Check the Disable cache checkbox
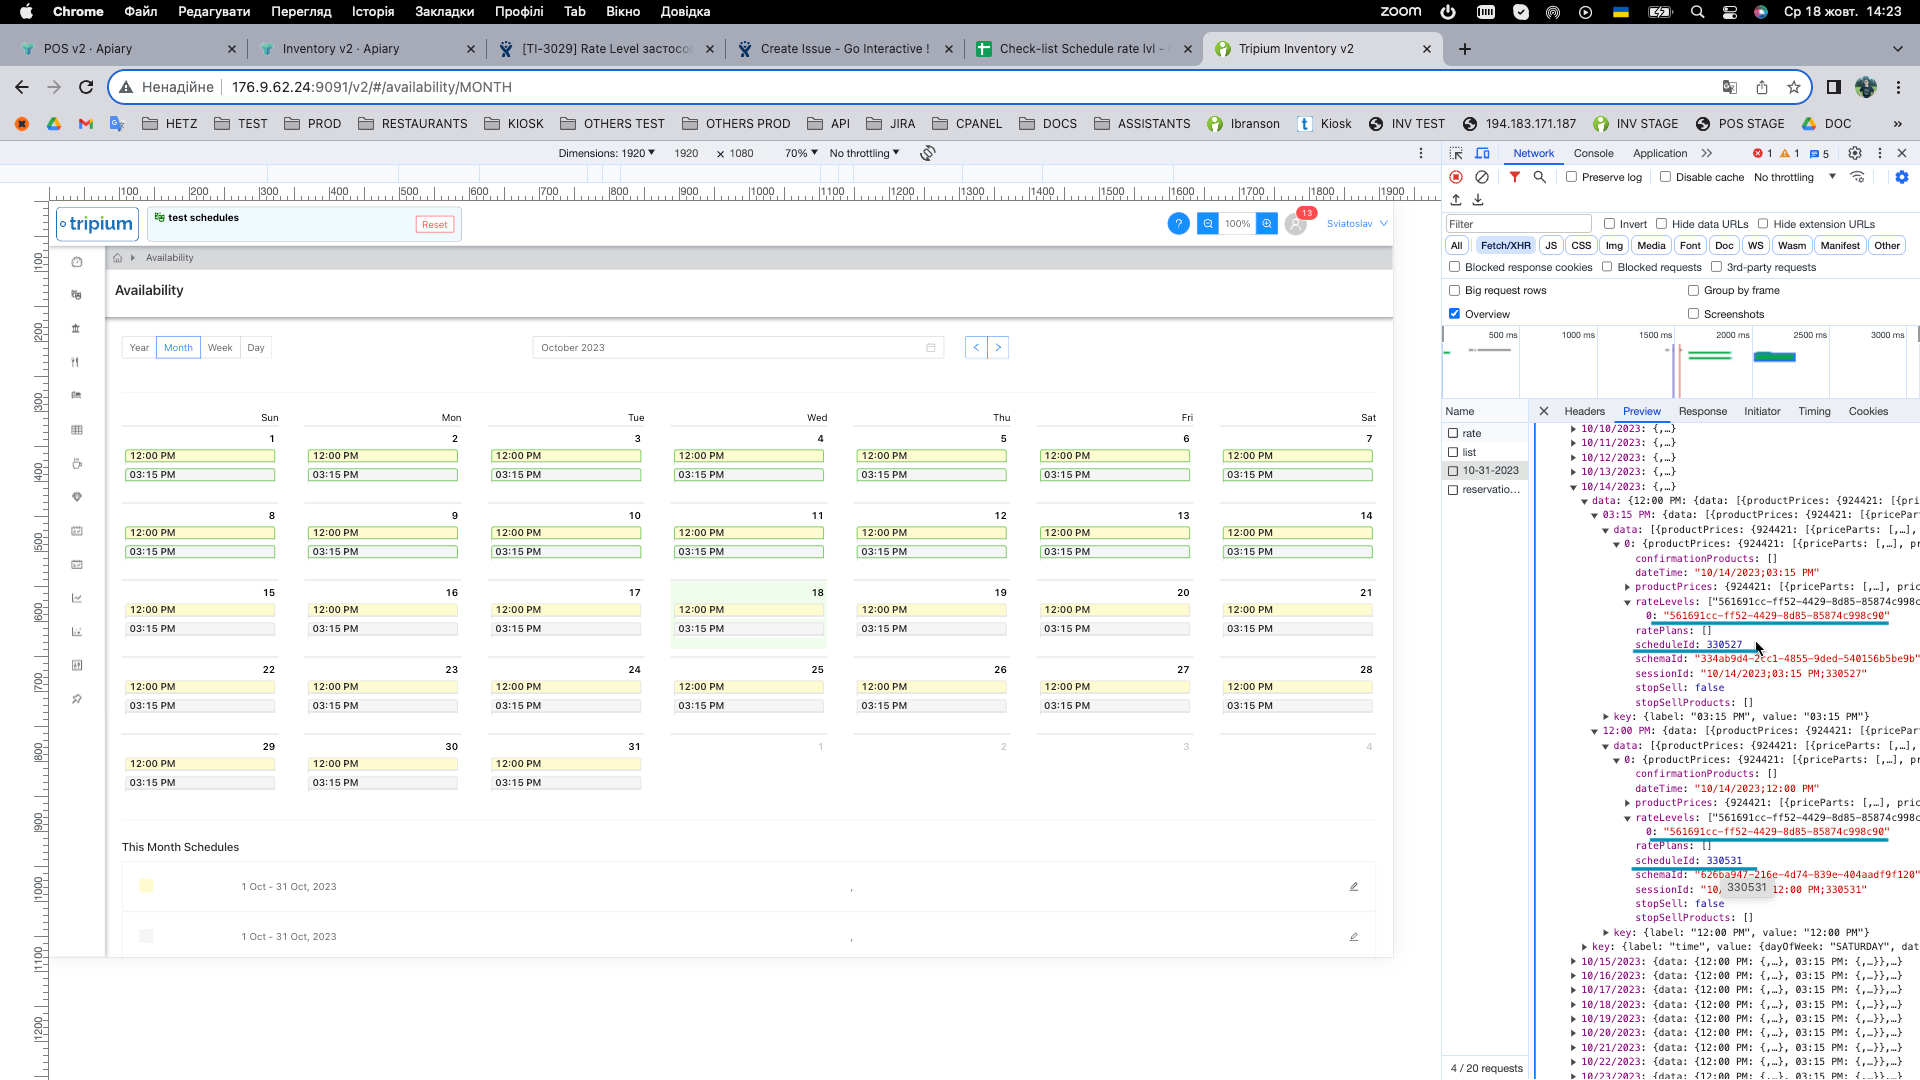This screenshot has width=1920, height=1080. (1666, 177)
